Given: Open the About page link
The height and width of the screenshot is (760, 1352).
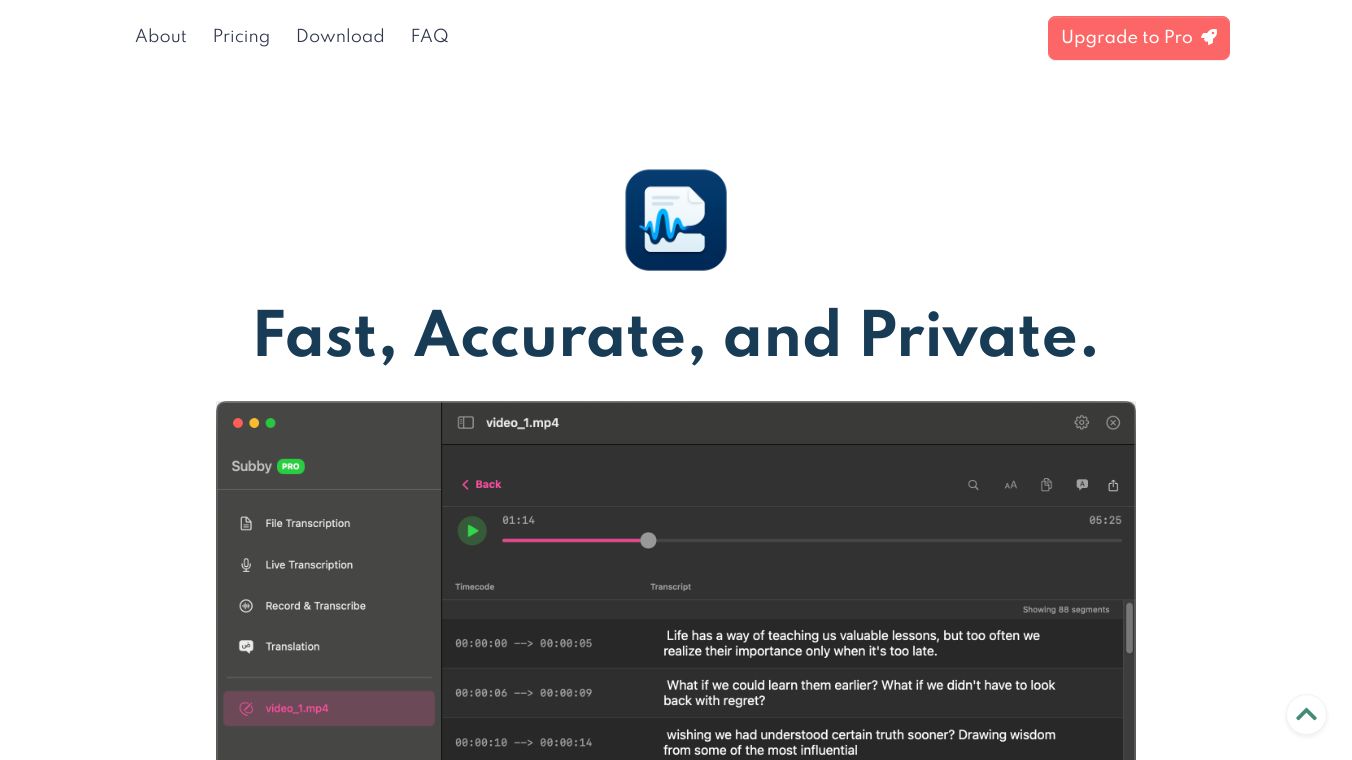Looking at the screenshot, I should 161,37.
